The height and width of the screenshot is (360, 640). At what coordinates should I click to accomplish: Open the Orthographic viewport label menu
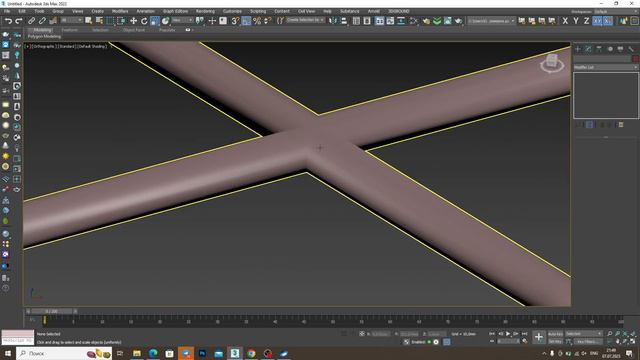[44, 47]
